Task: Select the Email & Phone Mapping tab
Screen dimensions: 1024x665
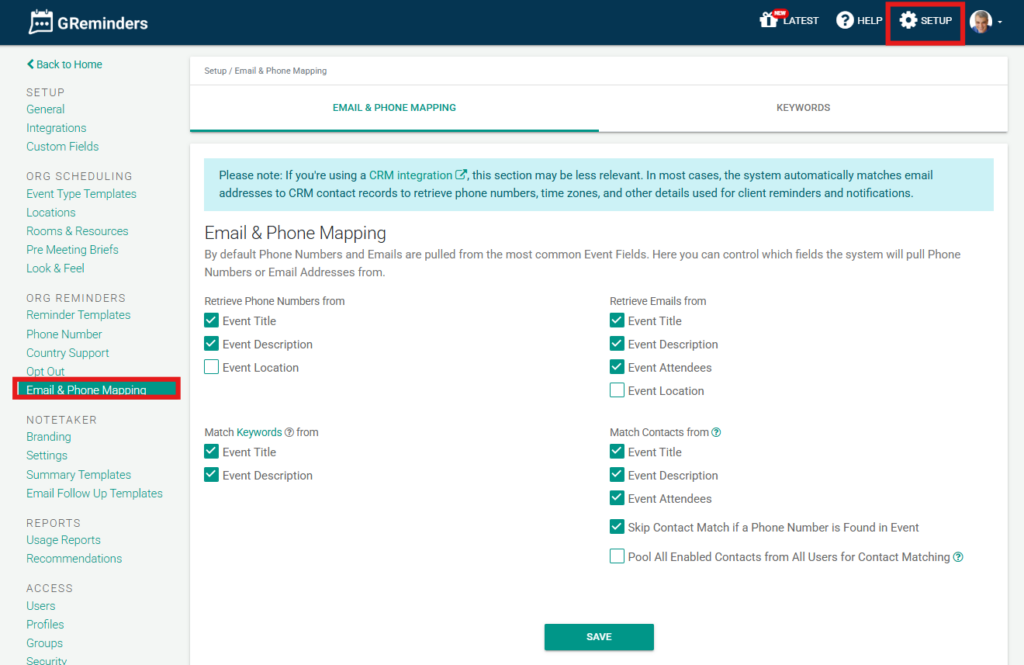Action: [394, 108]
